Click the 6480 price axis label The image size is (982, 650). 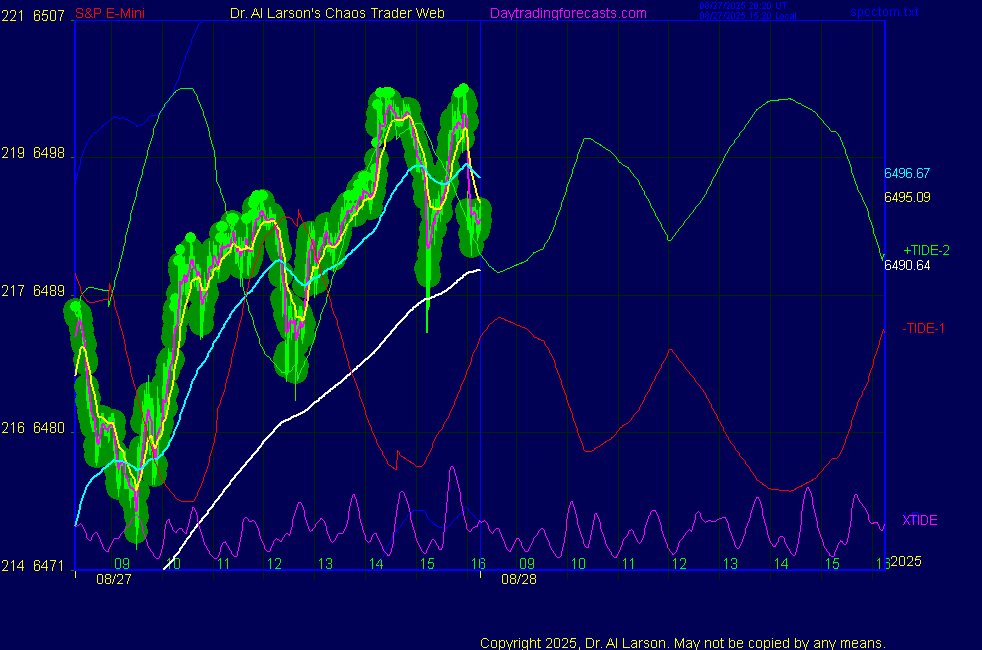(49, 427)
